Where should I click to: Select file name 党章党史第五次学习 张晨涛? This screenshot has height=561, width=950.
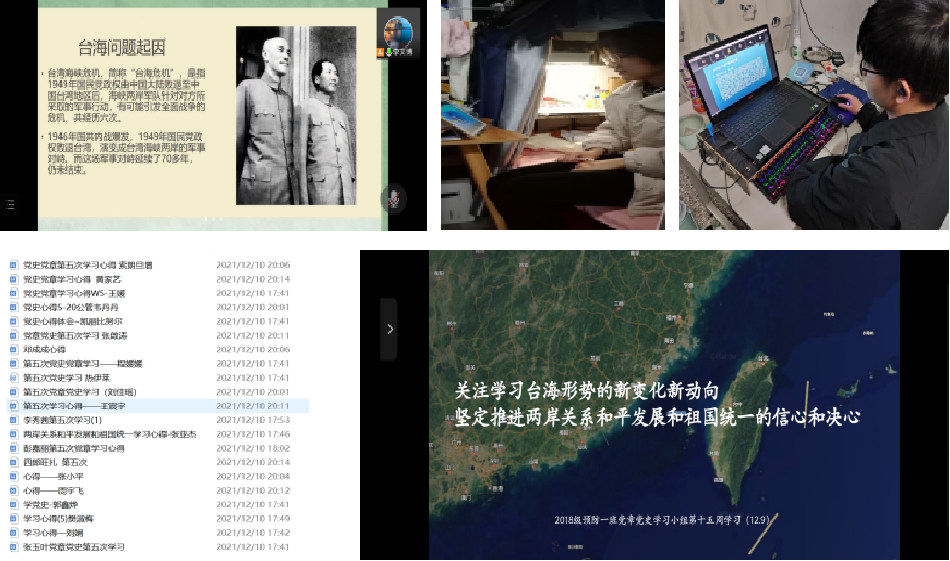click(75, 336)
